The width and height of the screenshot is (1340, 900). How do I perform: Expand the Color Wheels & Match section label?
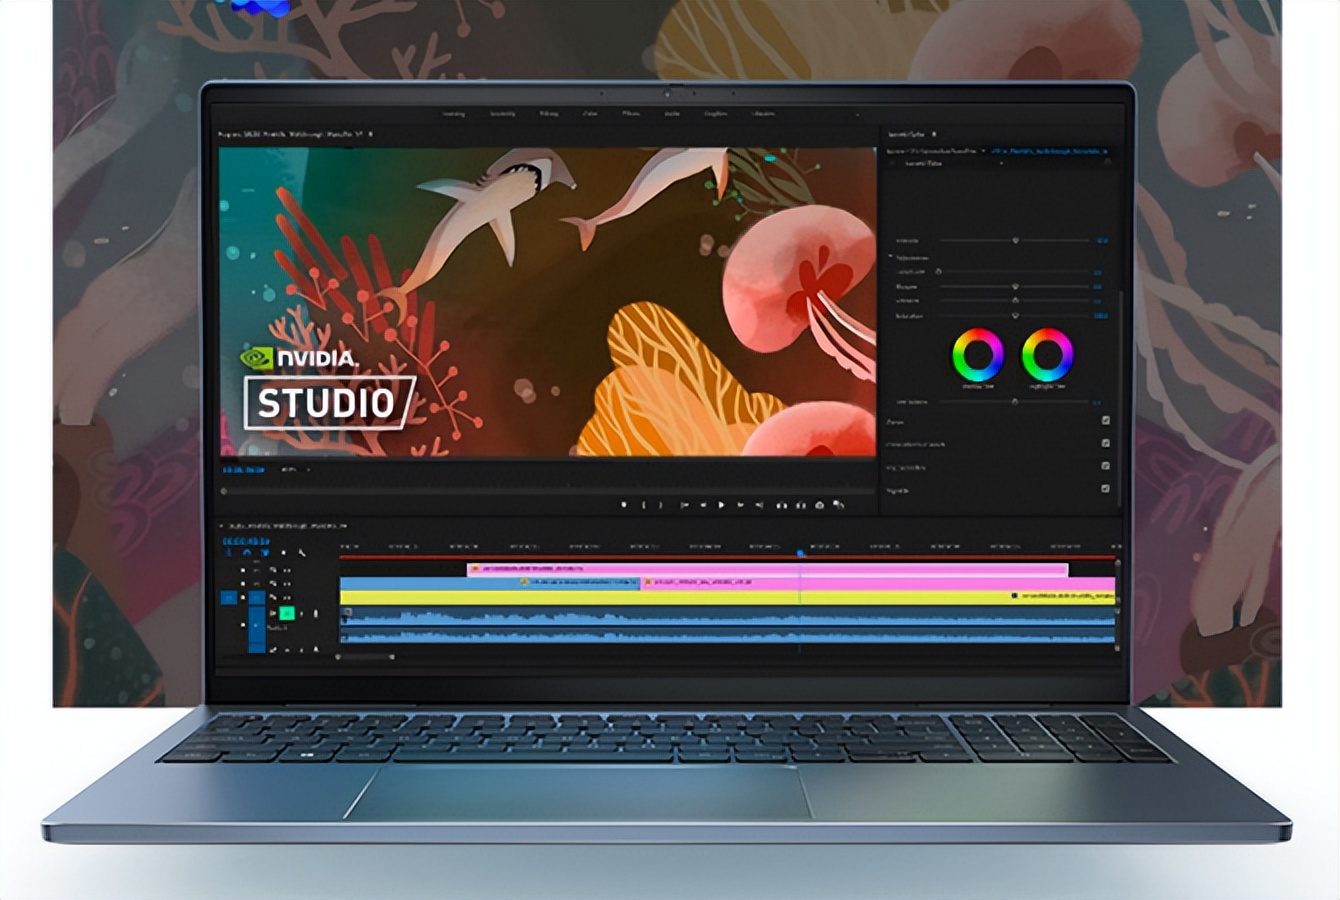(x=916, y=444)
